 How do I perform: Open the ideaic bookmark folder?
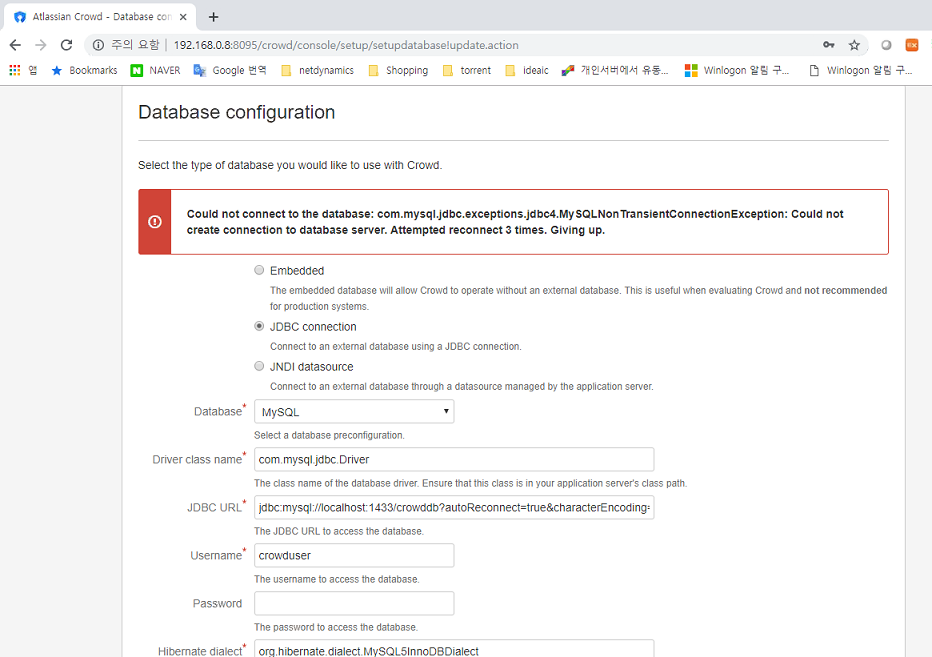point(527,70)
